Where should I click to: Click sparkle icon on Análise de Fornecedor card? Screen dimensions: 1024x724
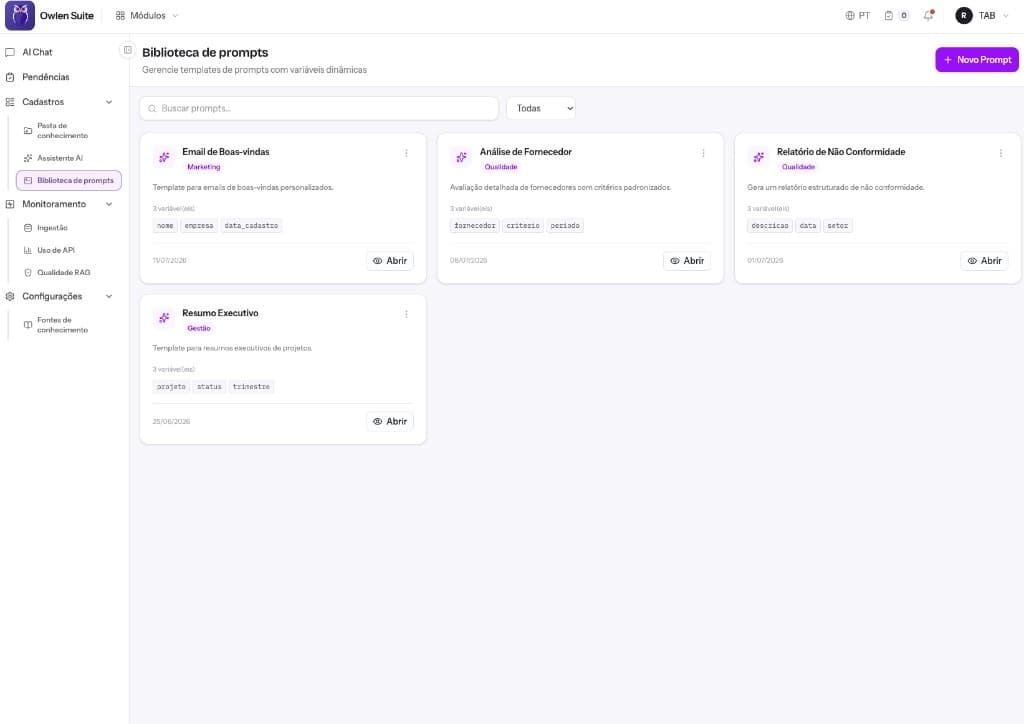pyautogui.click(x=461, y=157)
